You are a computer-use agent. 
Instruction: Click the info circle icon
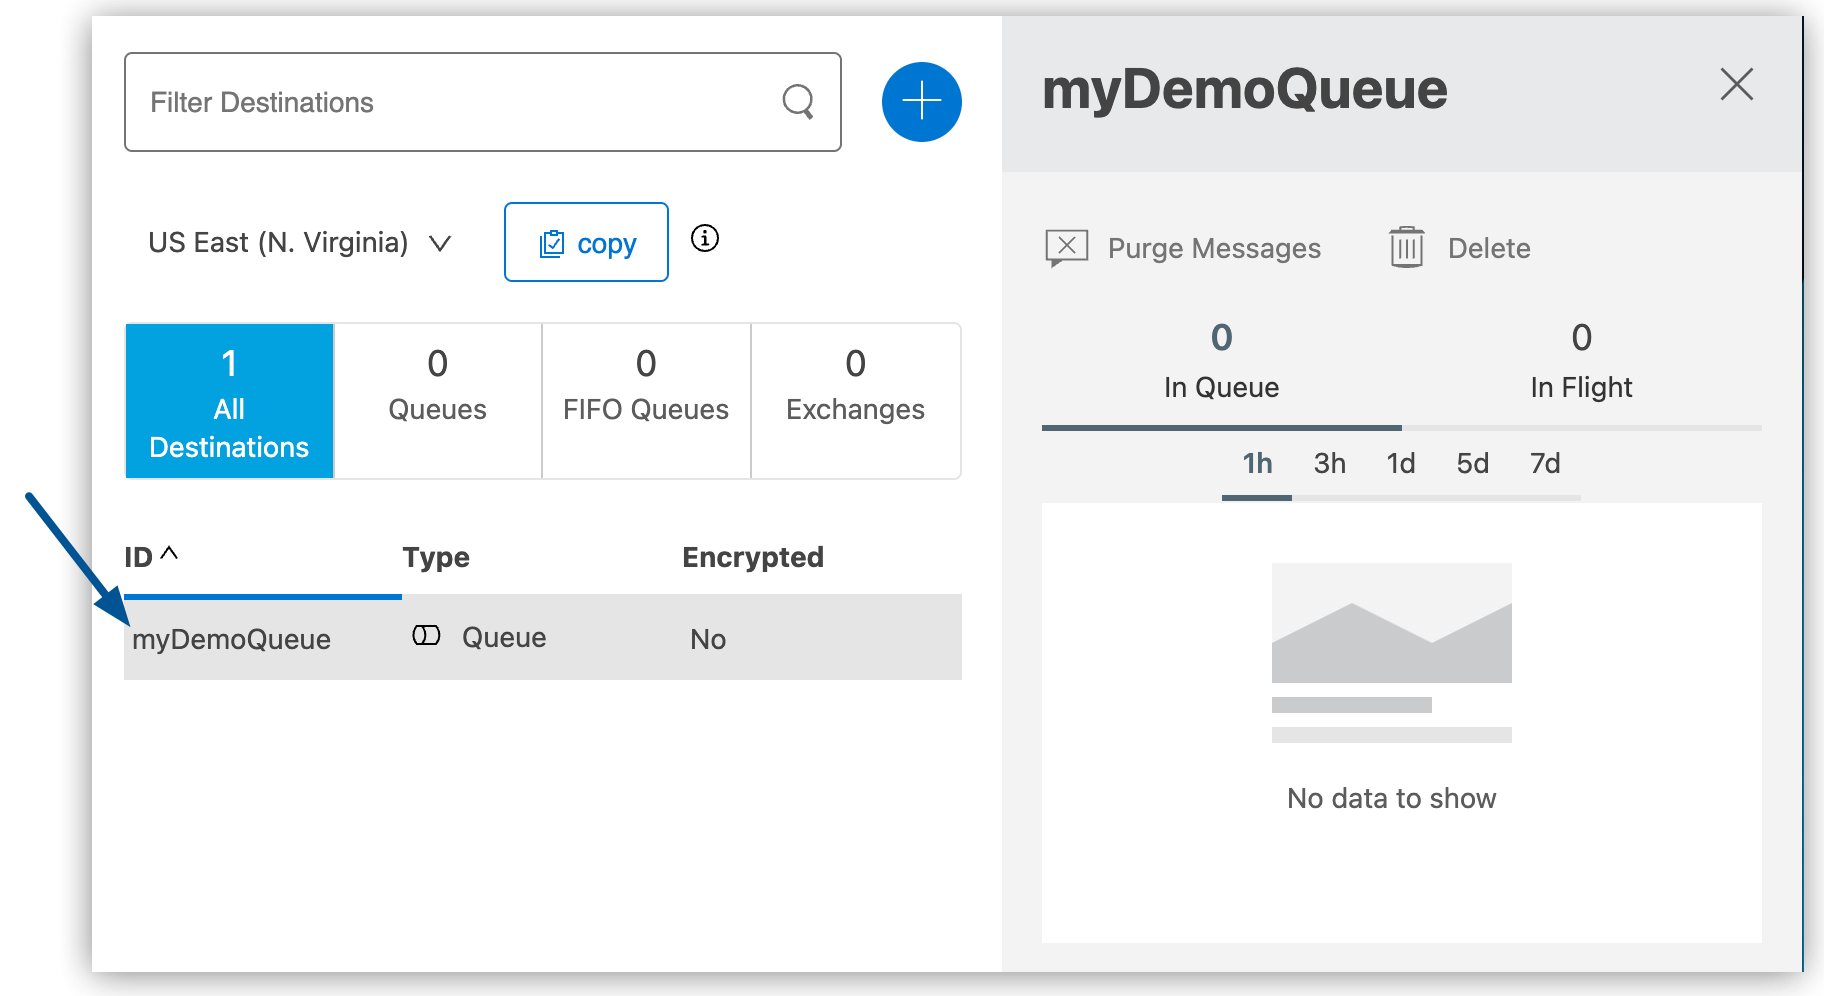tap(705, 238)
